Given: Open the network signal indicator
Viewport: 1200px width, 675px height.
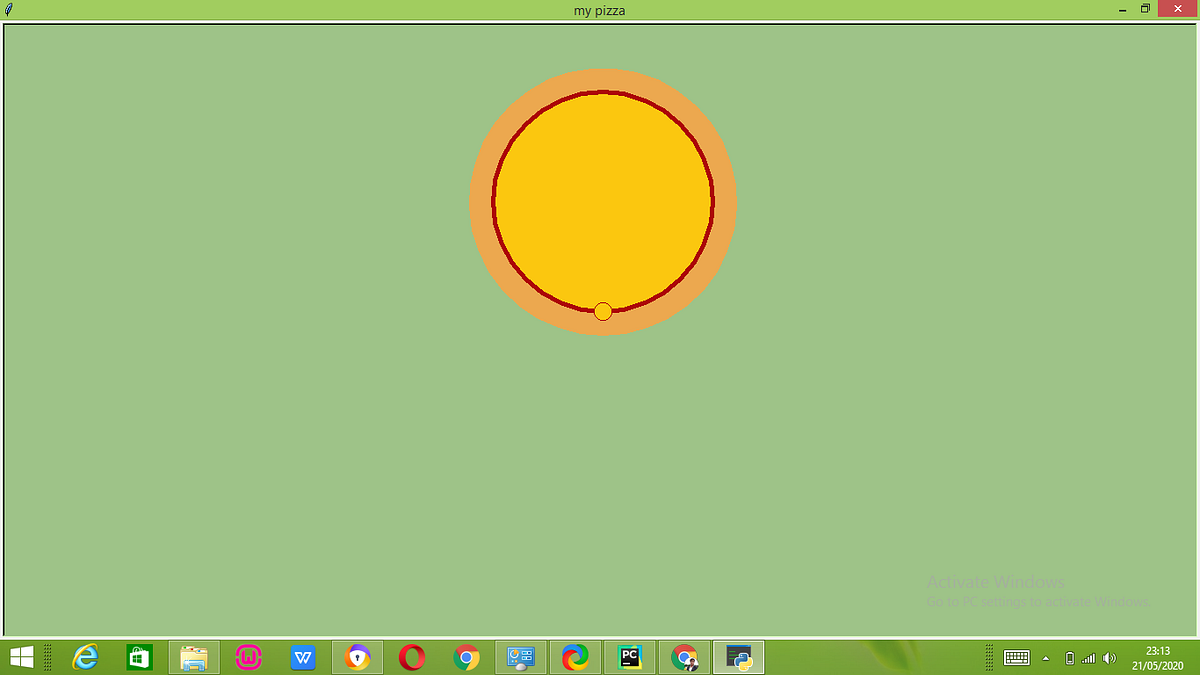Looking at the screenshot, I should tap(1090, 657).
